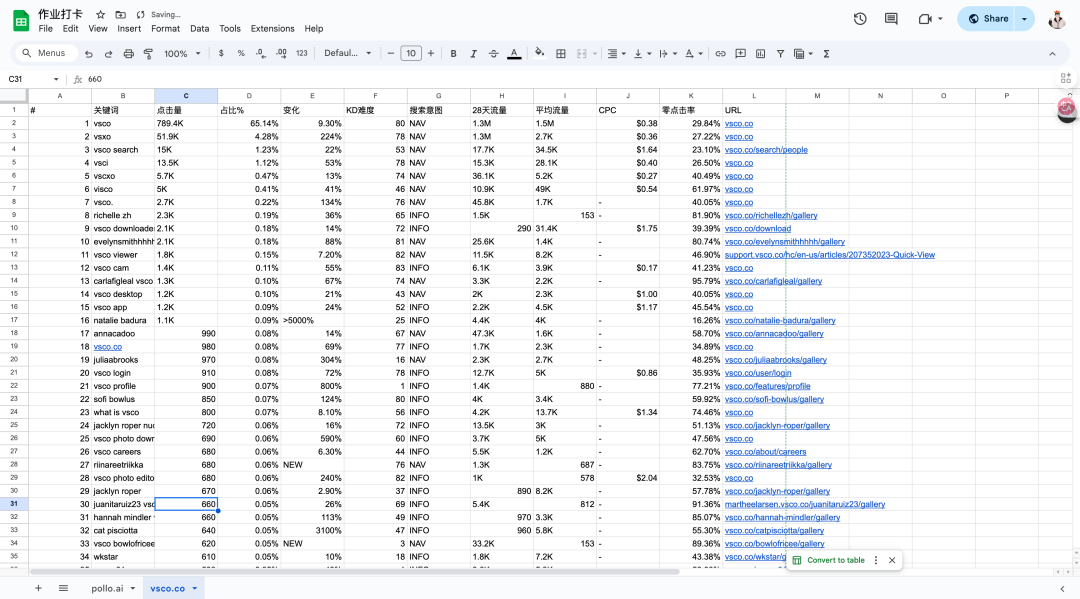
Task: Open the fill color picker
Action: (539, 53)
